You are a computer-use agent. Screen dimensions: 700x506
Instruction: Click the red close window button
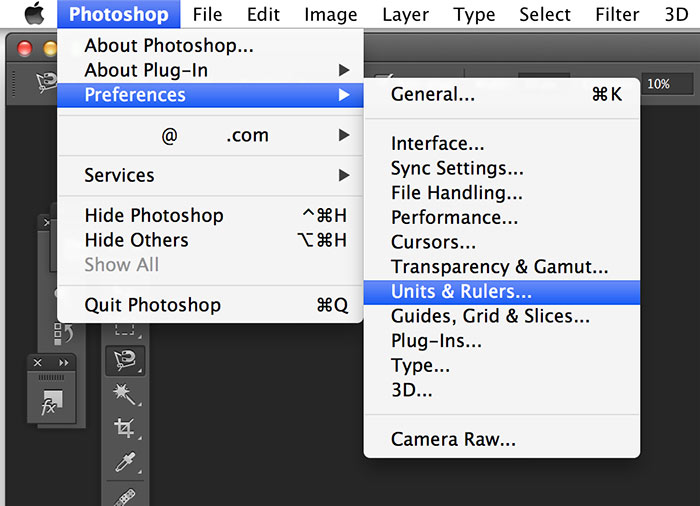[x=25, y=48]
